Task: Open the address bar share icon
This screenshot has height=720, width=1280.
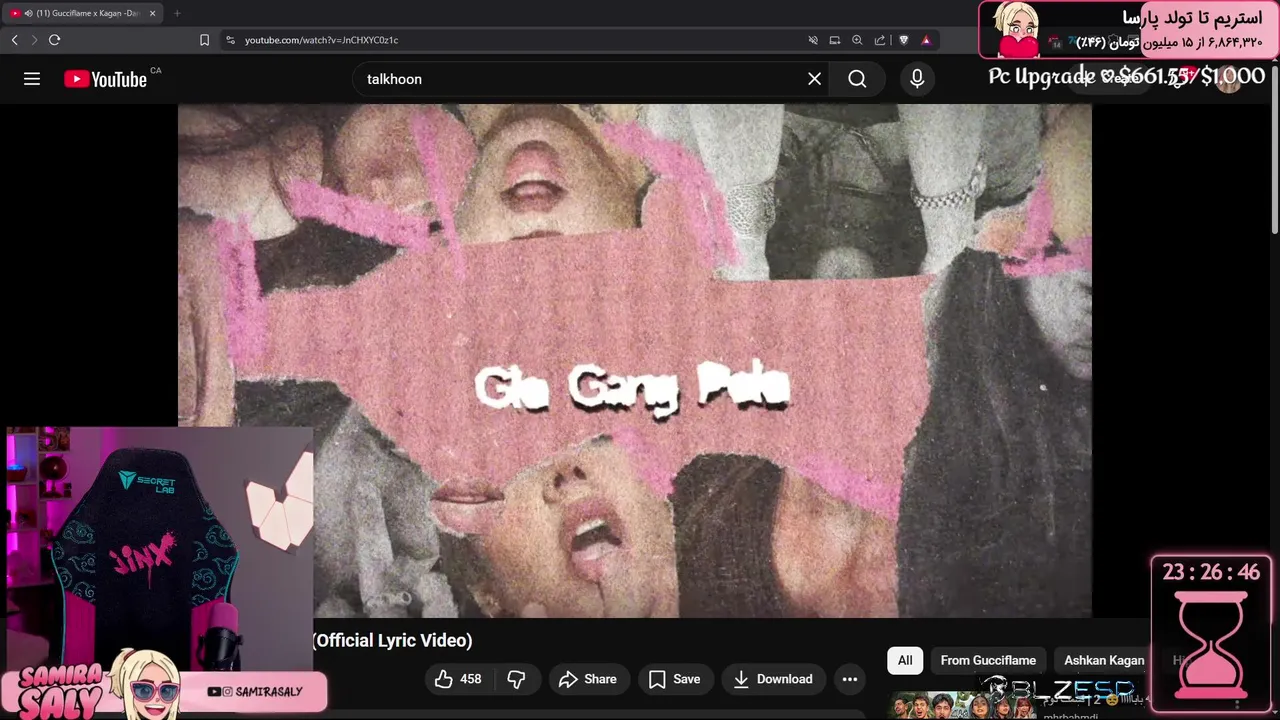Action: point(880,40)
